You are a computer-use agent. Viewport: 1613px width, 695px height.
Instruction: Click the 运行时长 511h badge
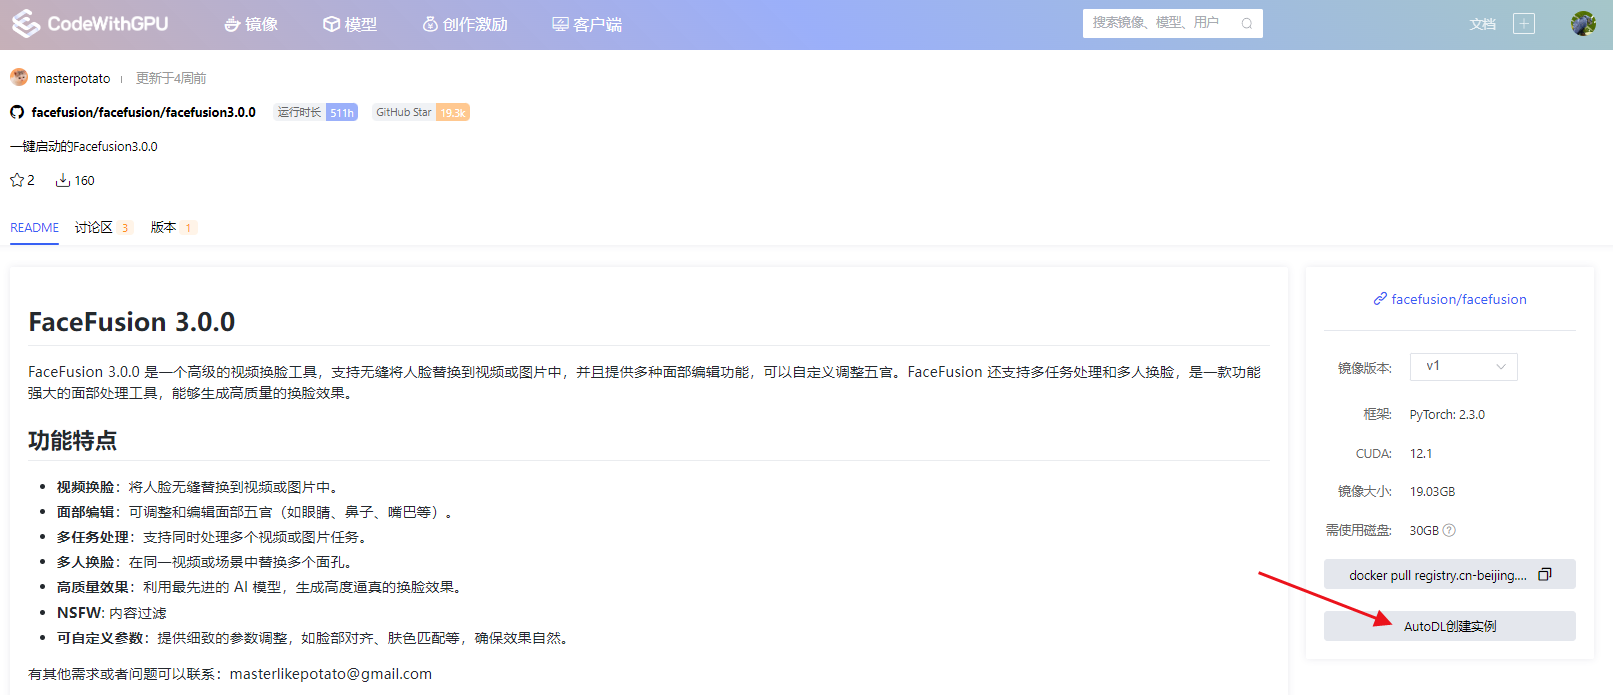pyautogui.click(x=315, y=112)
